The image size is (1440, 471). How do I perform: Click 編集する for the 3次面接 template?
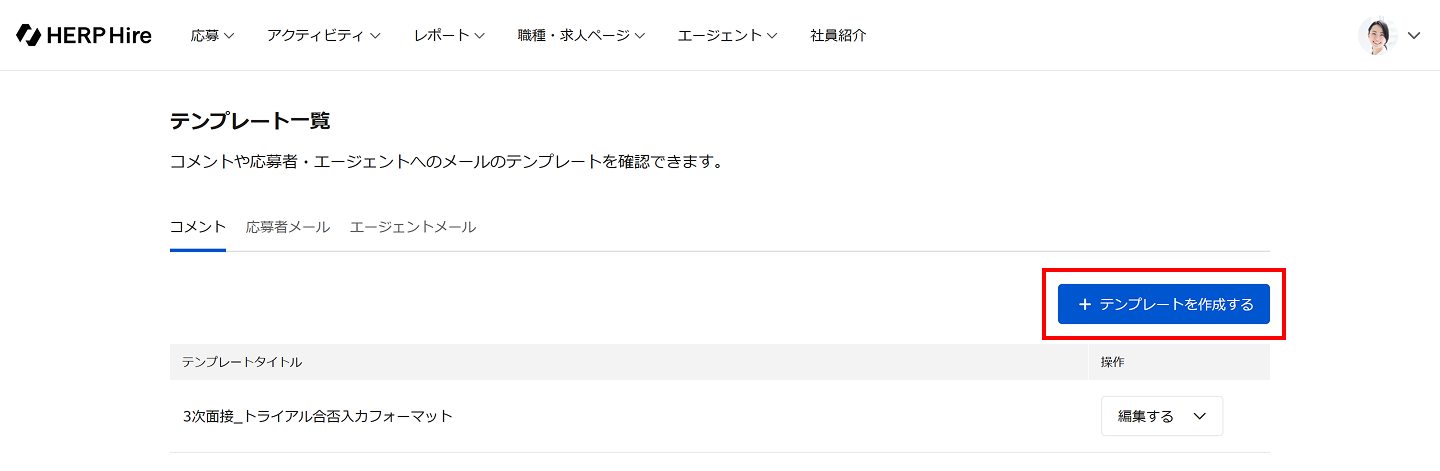(x=1146, y=416)
